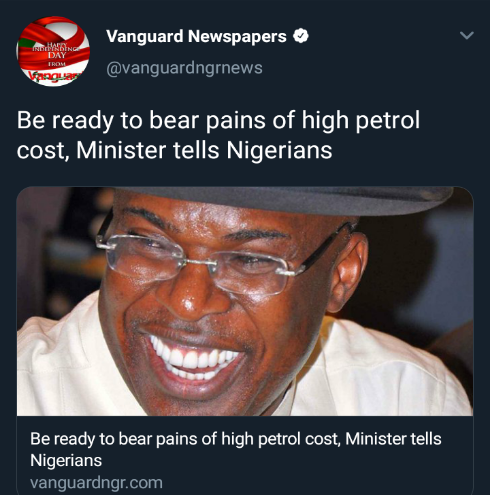The width and height of the screenshot is (490, 495).
Task: Click the card footer beside vanguardngr.com
Action: pos(317,483)
